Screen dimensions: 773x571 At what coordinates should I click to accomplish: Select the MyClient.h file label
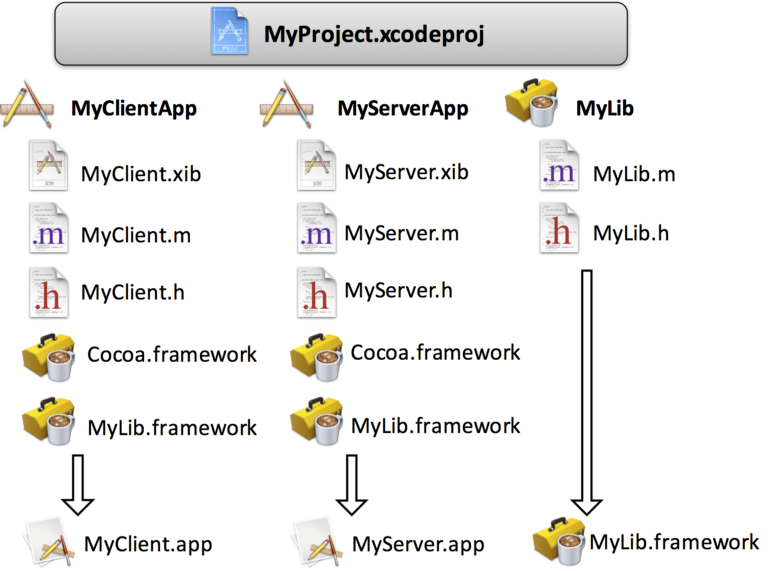pos(133,293)
